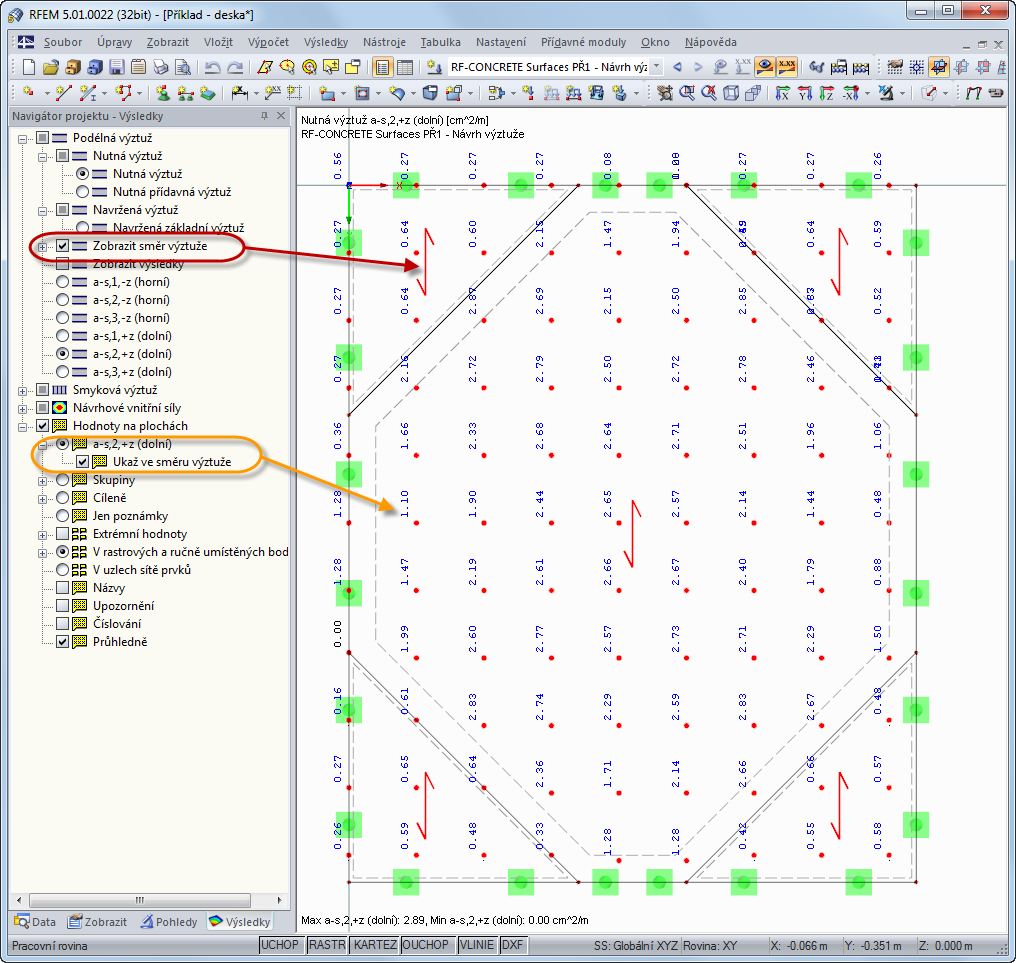Collapse the Navržená výztuž tree node

[x=42, y=210]
